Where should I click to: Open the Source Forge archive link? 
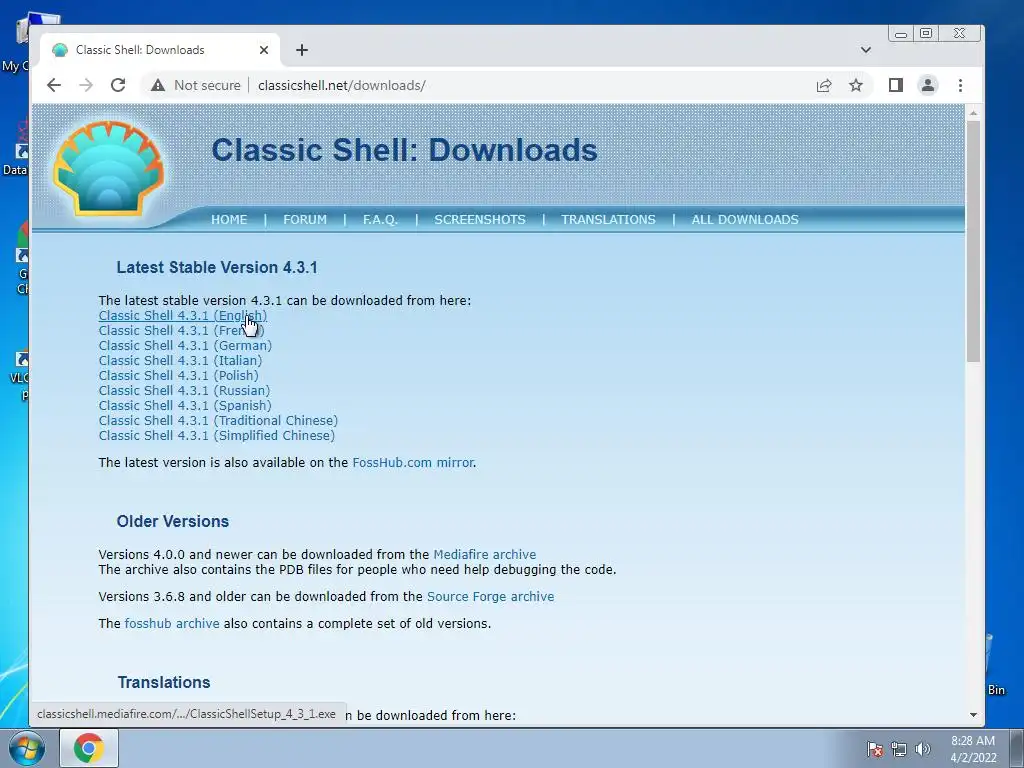coord(490,596)
